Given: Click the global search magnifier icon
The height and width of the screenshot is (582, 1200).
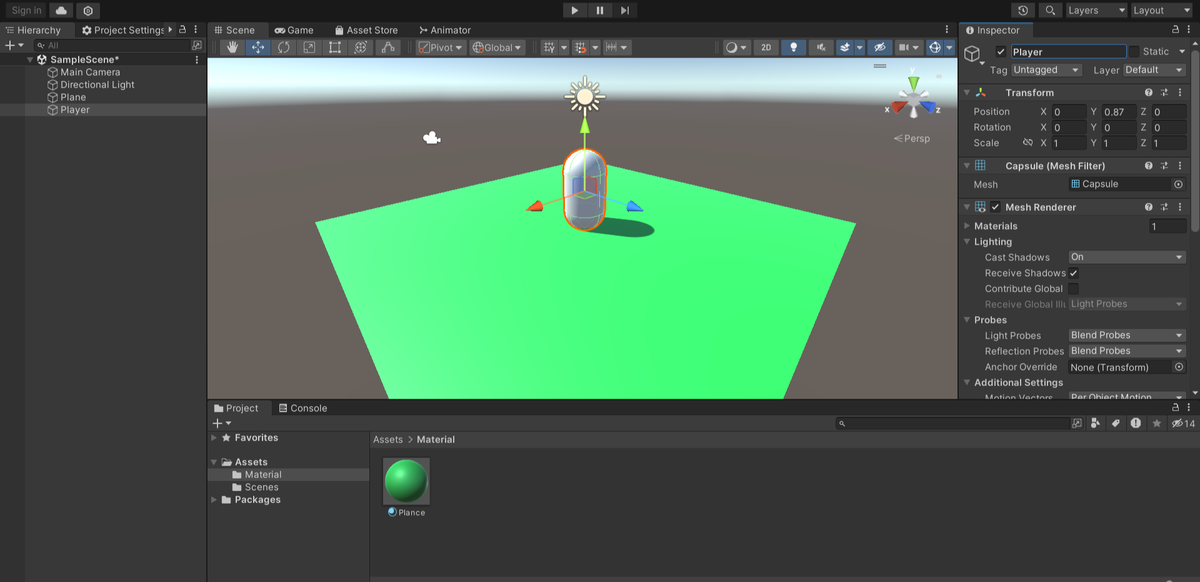Looking at the screenshot, I should point(1050,10).
